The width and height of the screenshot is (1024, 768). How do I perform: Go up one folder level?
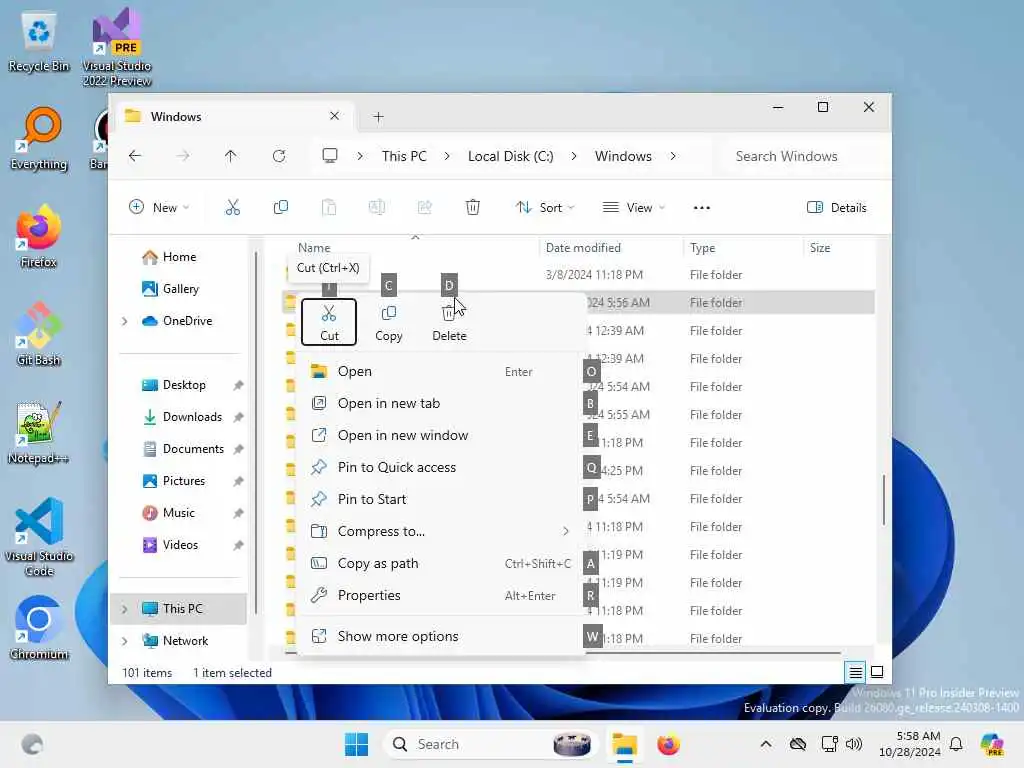coord(231,156)
